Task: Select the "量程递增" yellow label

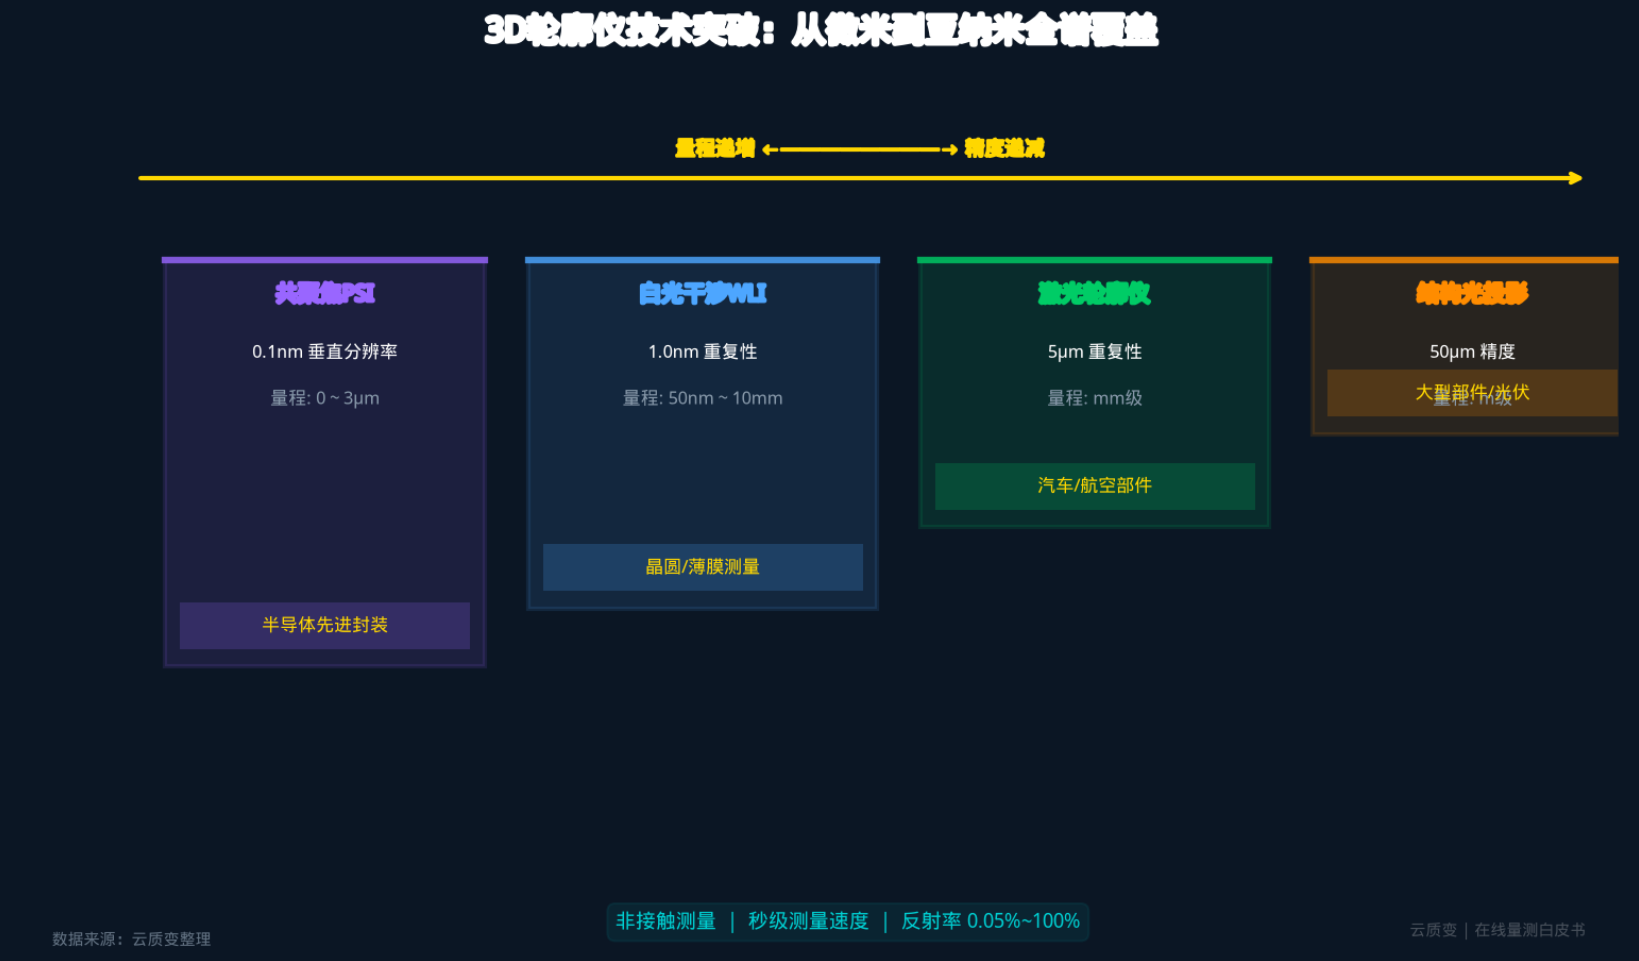Action: (715, 149)
